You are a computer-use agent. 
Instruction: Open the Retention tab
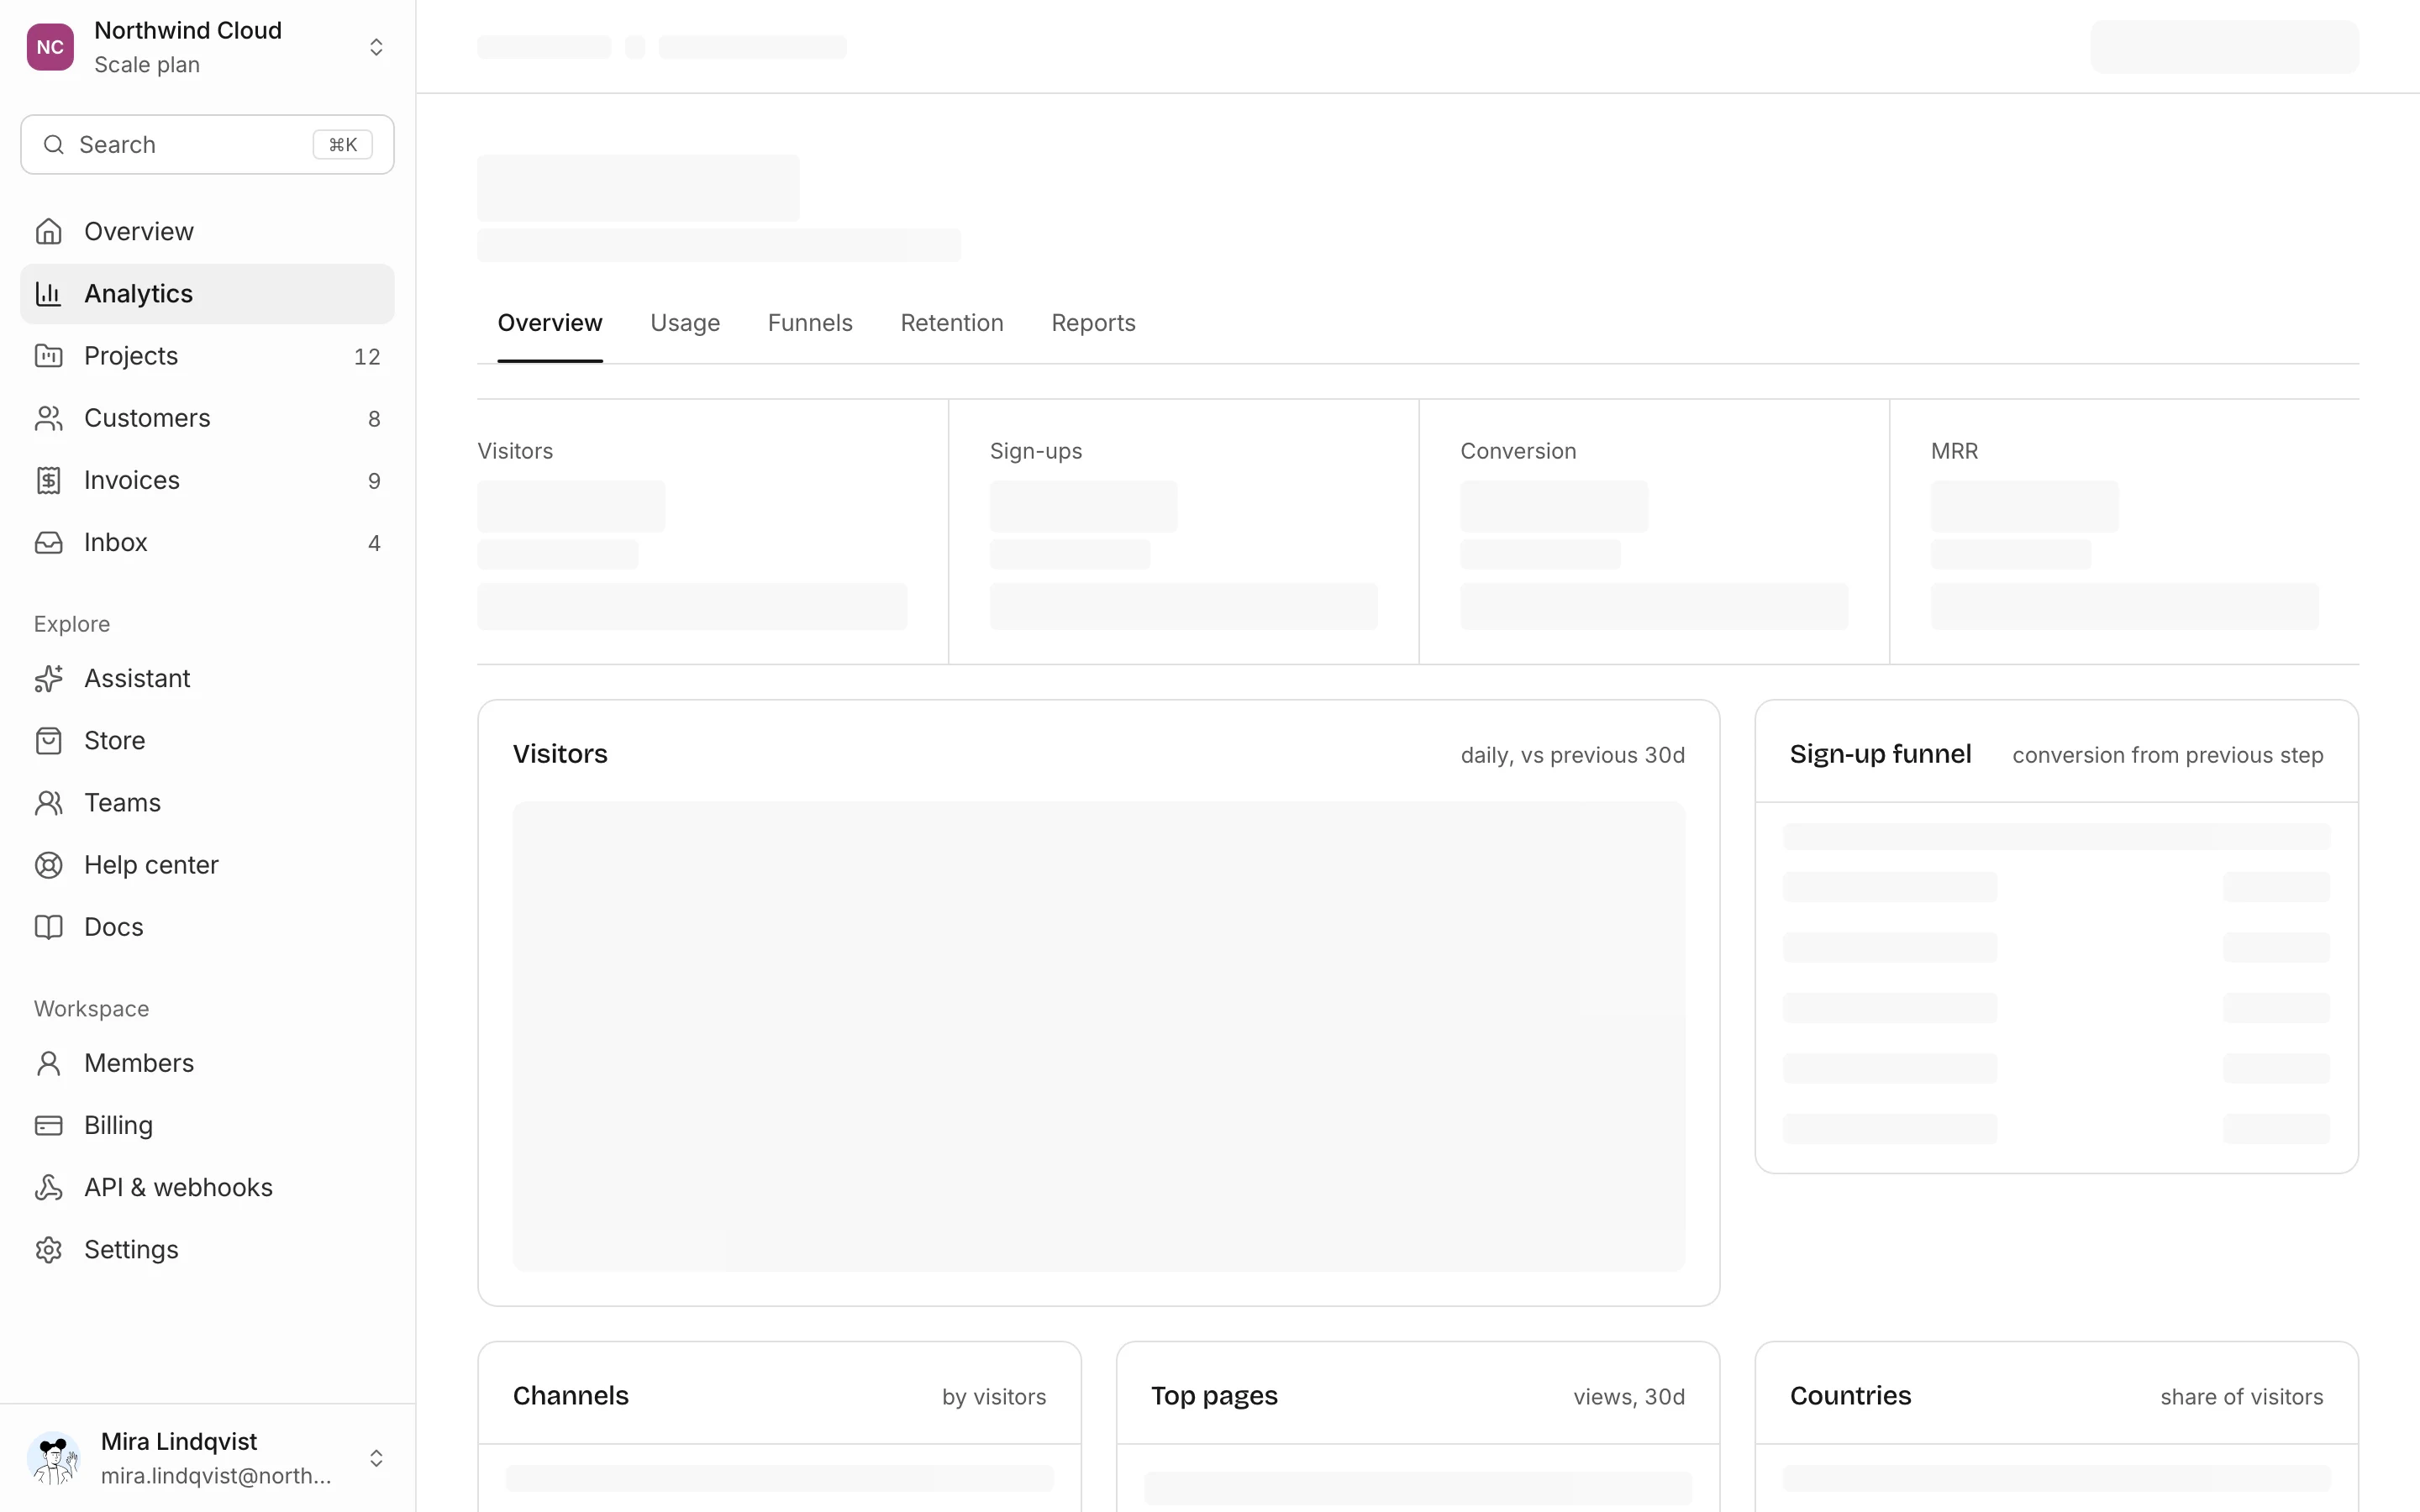tap(951, 323)
